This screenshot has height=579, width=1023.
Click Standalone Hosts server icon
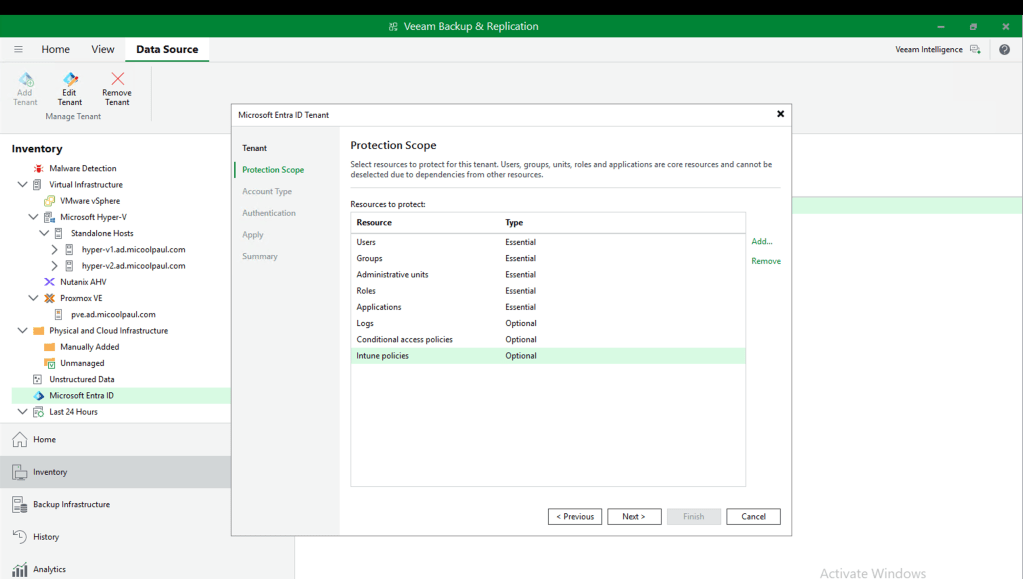point(59,233)
